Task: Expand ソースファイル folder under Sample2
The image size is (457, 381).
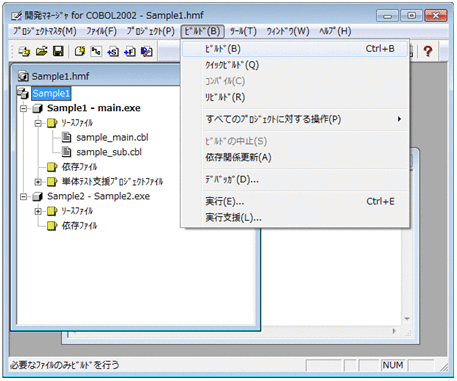Action: (38, 211)
